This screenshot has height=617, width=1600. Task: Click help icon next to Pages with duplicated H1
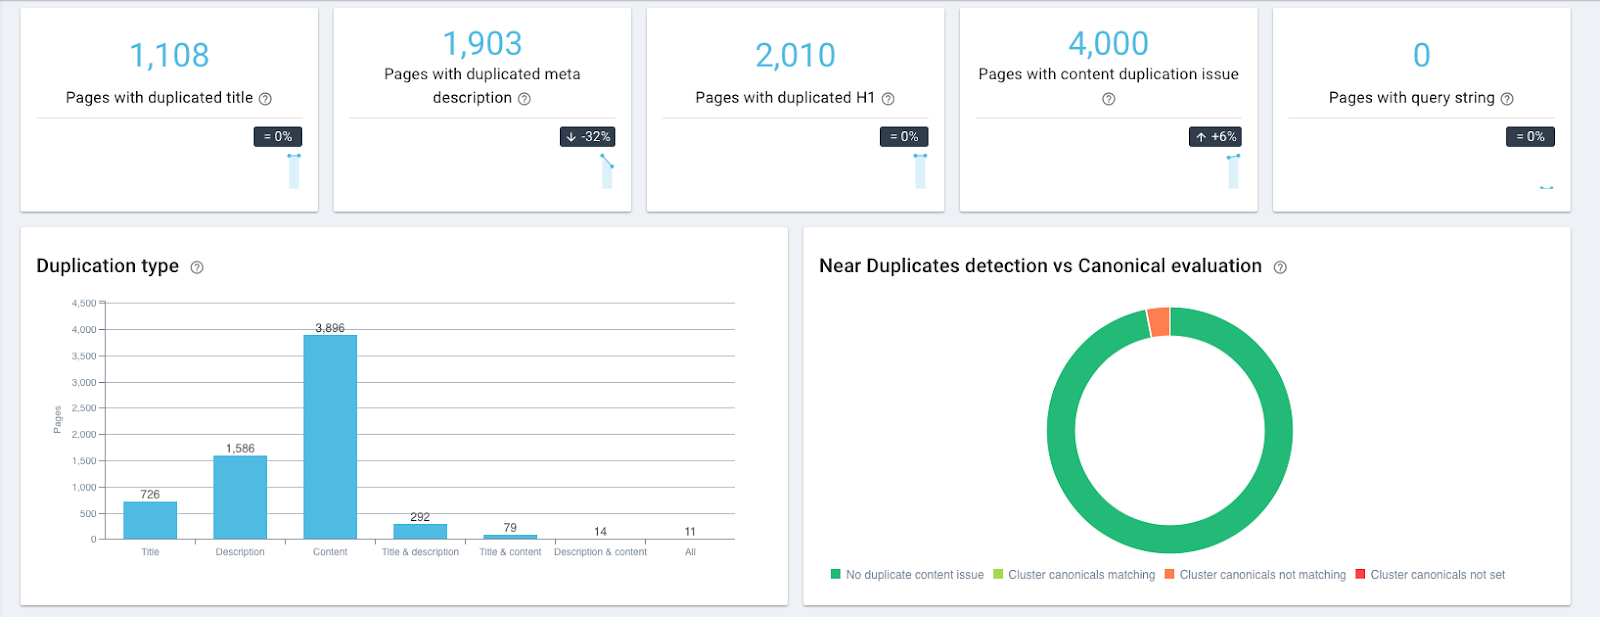888,99
